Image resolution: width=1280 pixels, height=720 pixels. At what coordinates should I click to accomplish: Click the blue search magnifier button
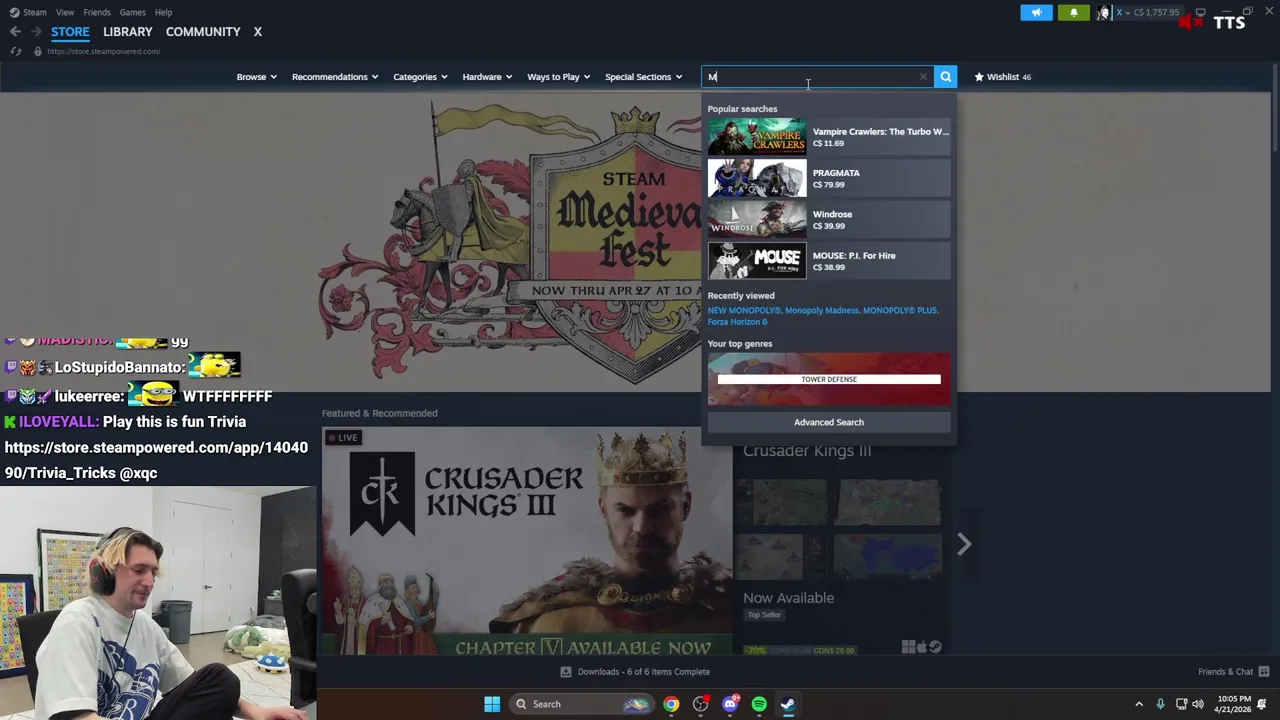[945, 77]
